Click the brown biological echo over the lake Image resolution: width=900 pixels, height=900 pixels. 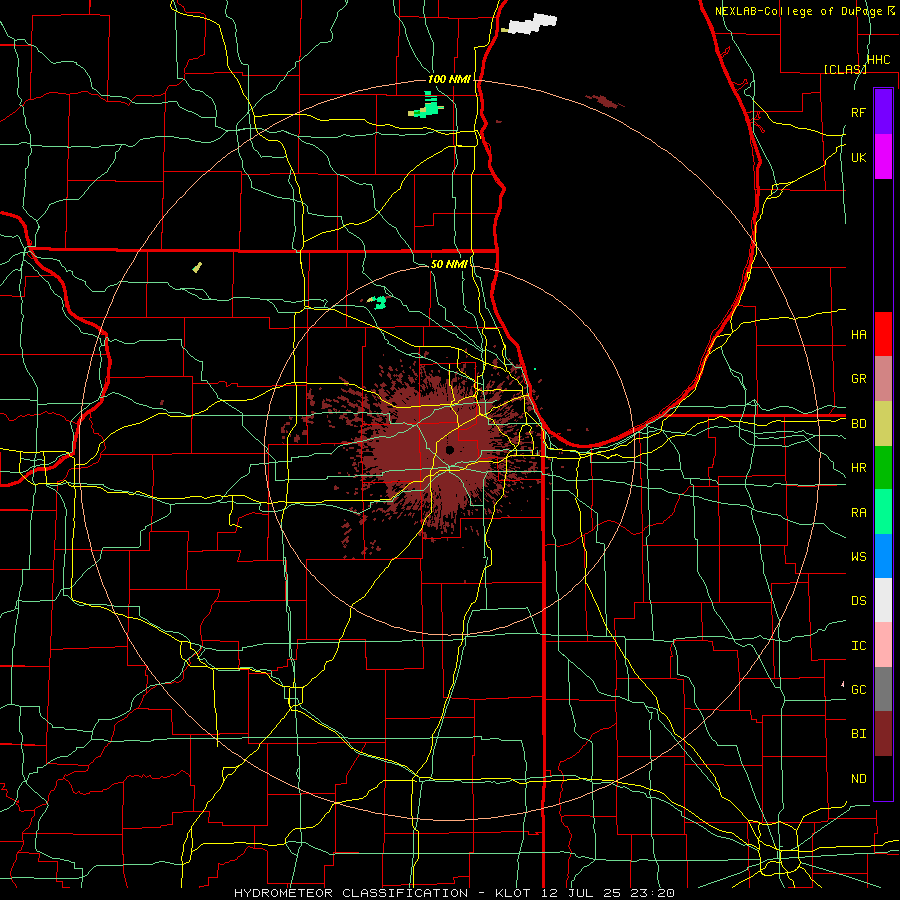coord(604,102)
